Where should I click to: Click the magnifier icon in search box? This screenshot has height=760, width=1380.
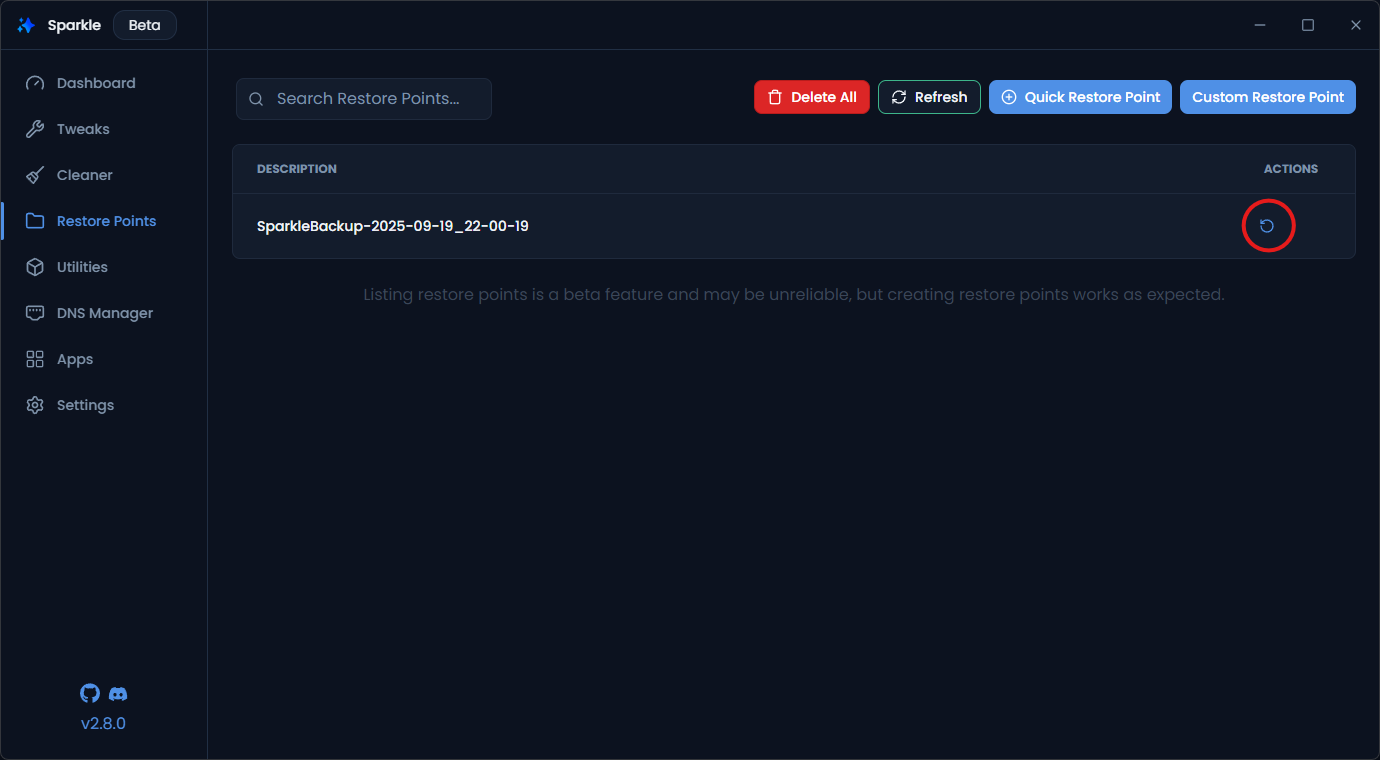tap(256, 99)
